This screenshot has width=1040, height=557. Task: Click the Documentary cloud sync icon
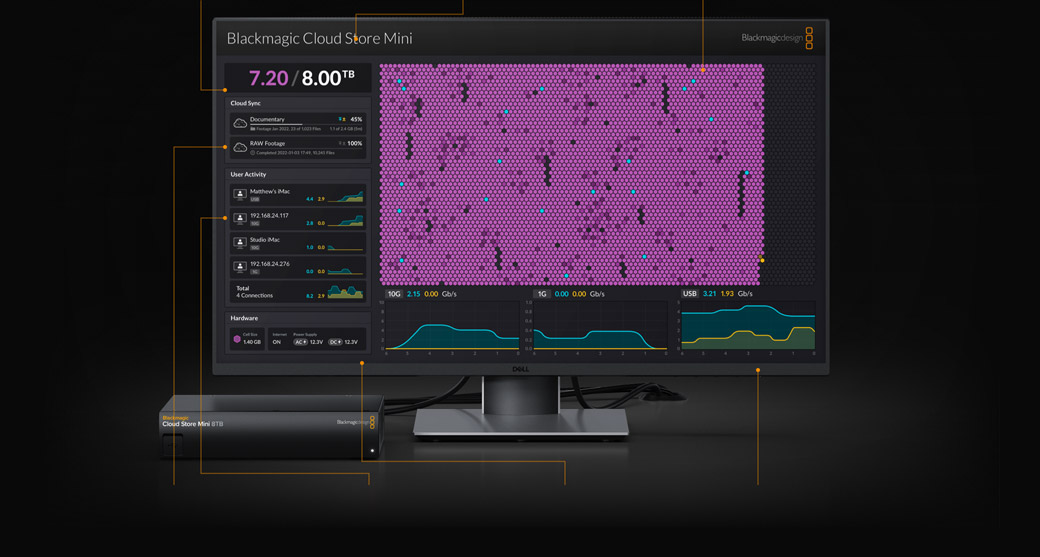(240, 123)
